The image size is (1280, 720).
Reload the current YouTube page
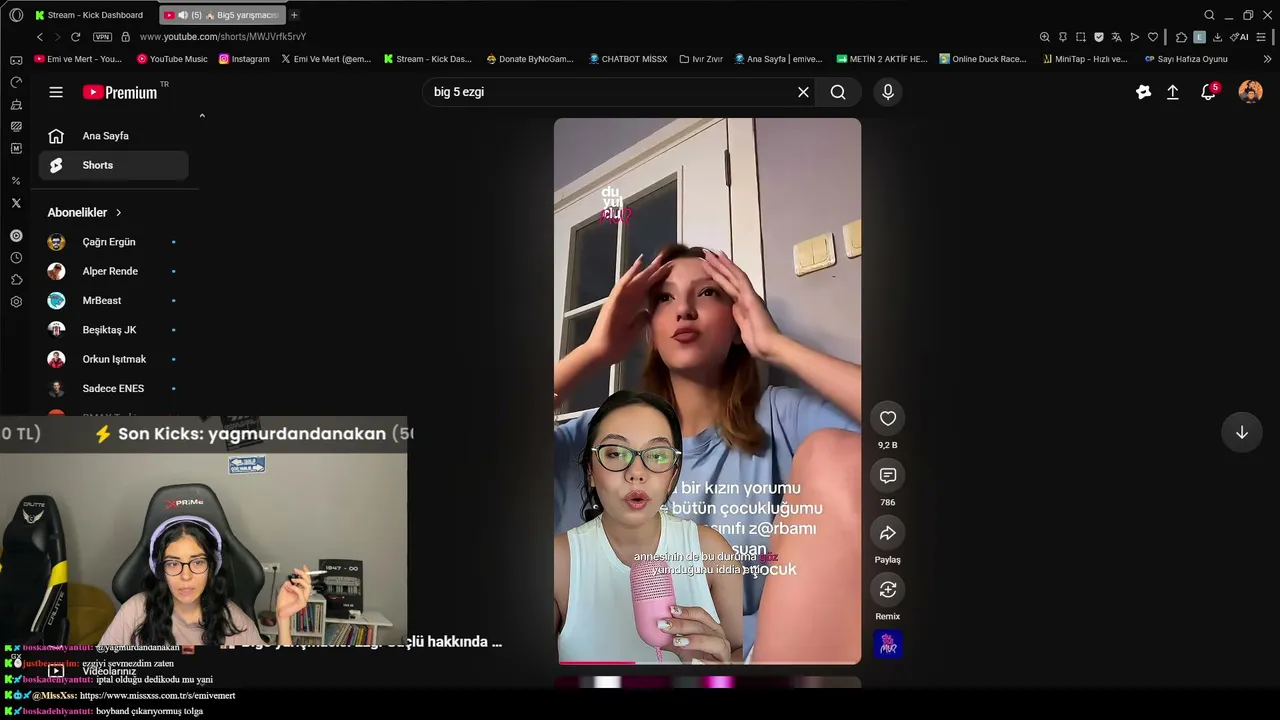75,37
